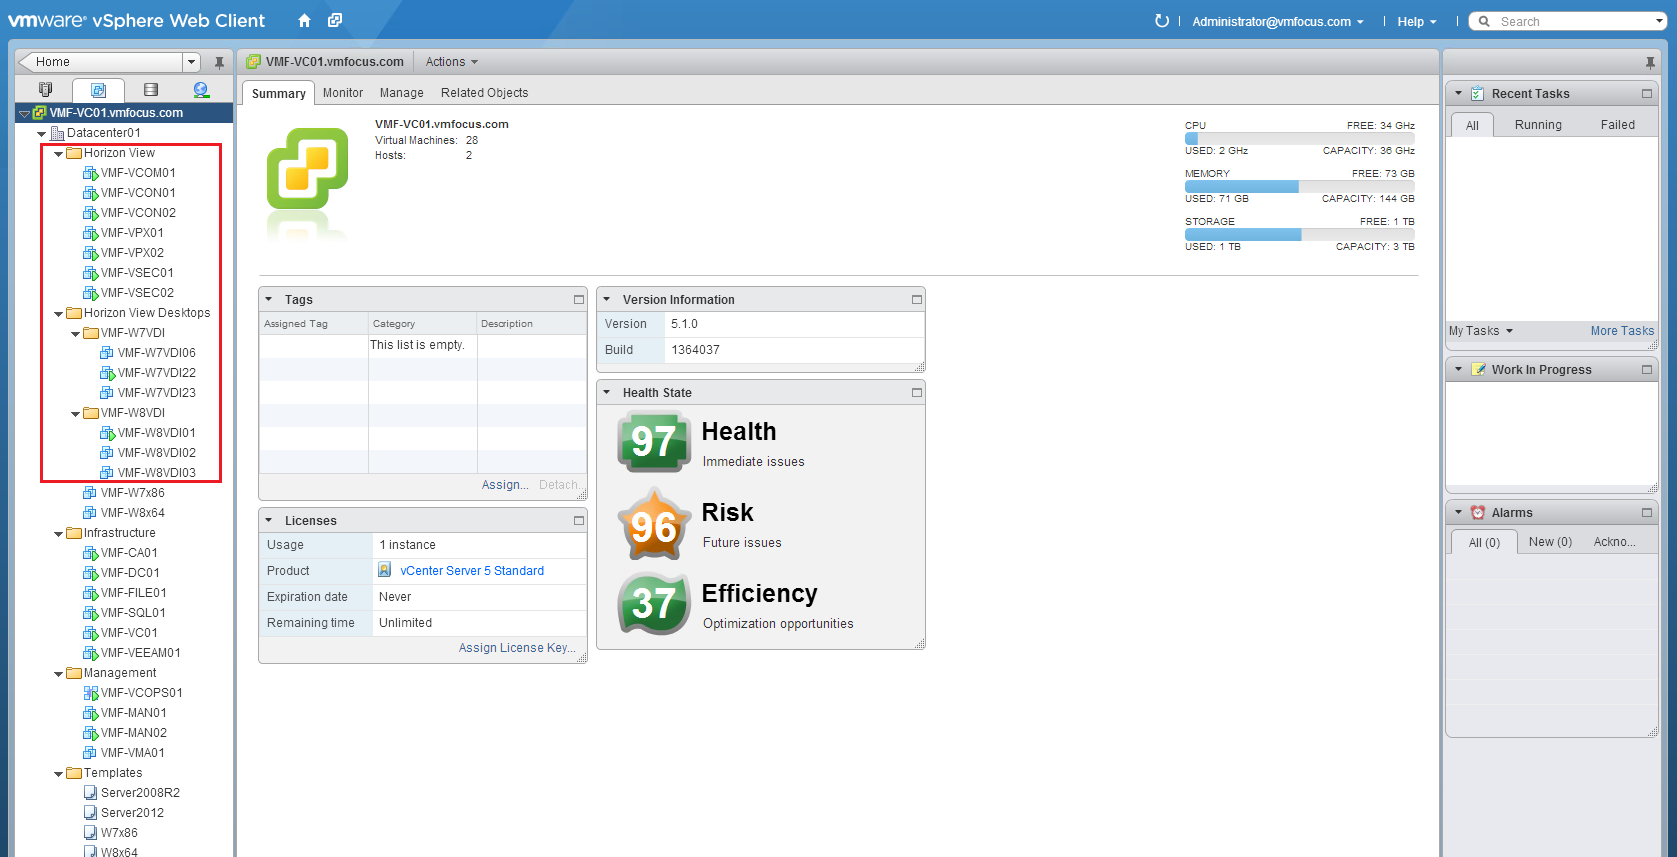Image resolution: width=1677 pixels, height=857 pixels.
Task: Select the Failed tab in Recent Tasks
Action: [x=1617, y=125]
